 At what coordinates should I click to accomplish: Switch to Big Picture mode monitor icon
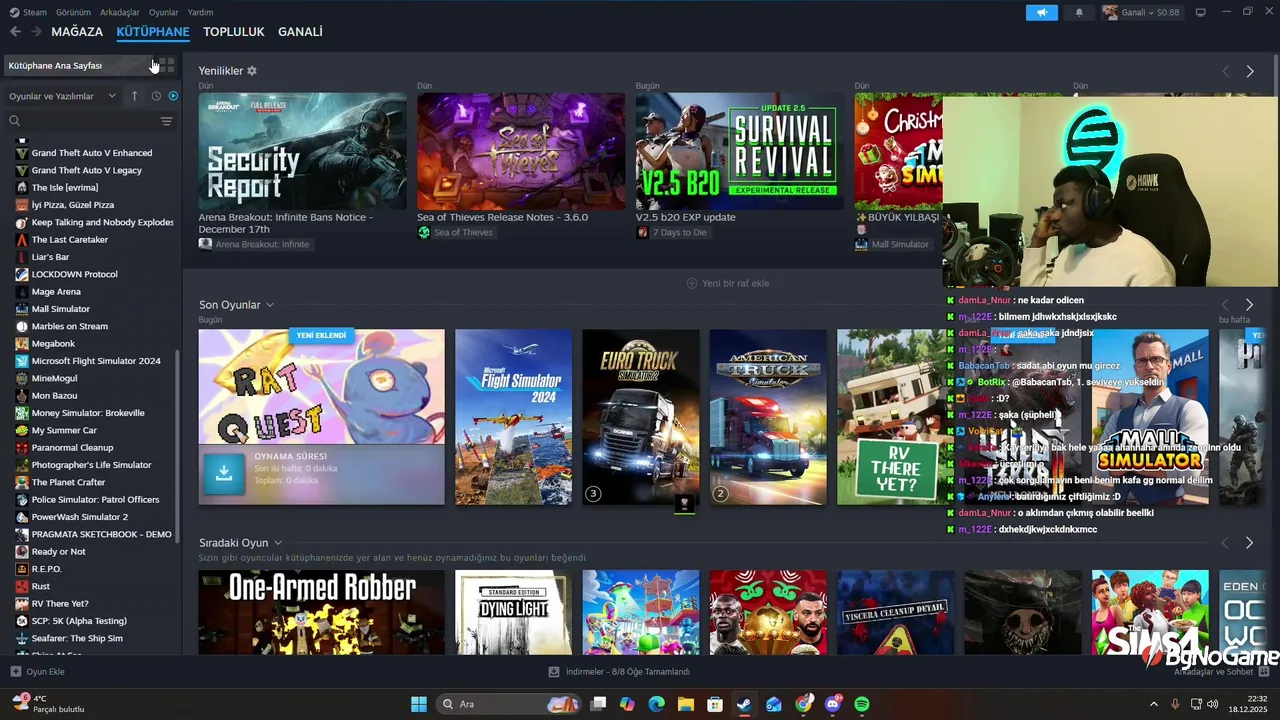click(x=1201, y=12)
